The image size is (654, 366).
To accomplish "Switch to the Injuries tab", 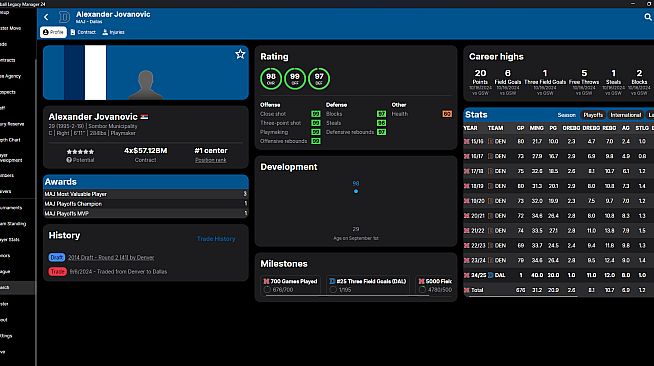I will point(113,32).
